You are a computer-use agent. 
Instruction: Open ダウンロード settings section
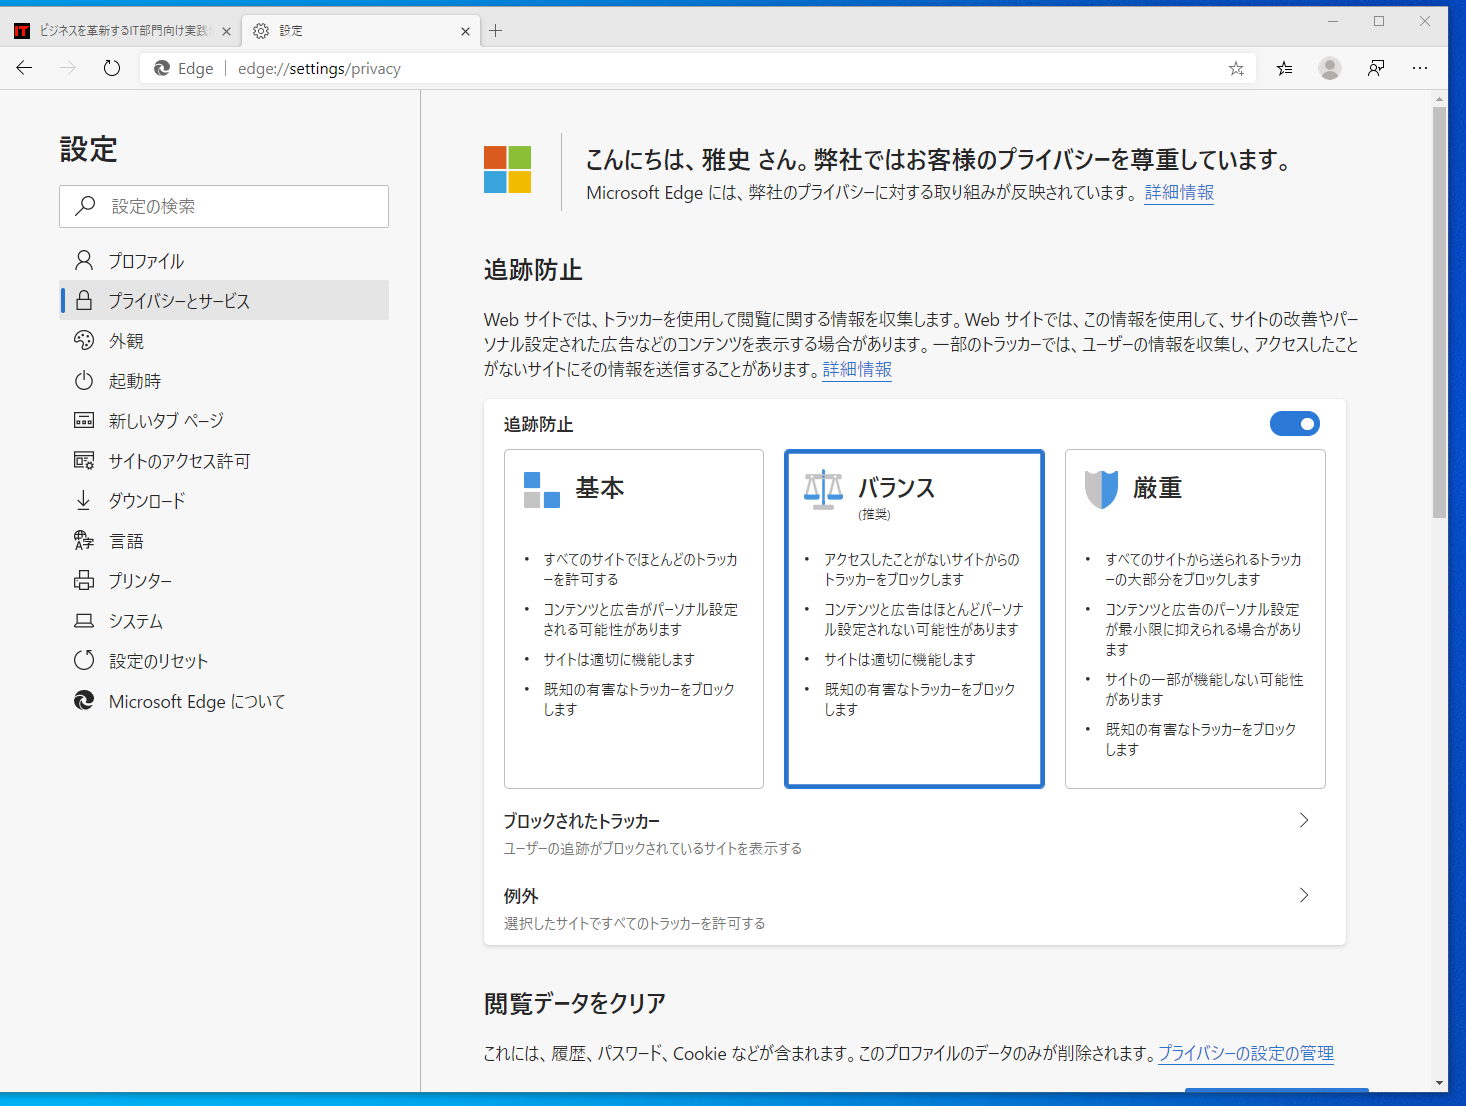tap(224, 501)
